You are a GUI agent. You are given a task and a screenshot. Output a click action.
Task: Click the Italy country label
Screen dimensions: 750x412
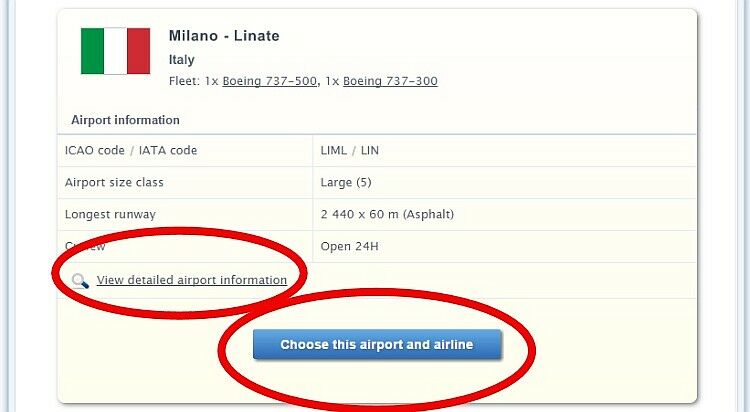pyautogui.click(x=182, y=60)
